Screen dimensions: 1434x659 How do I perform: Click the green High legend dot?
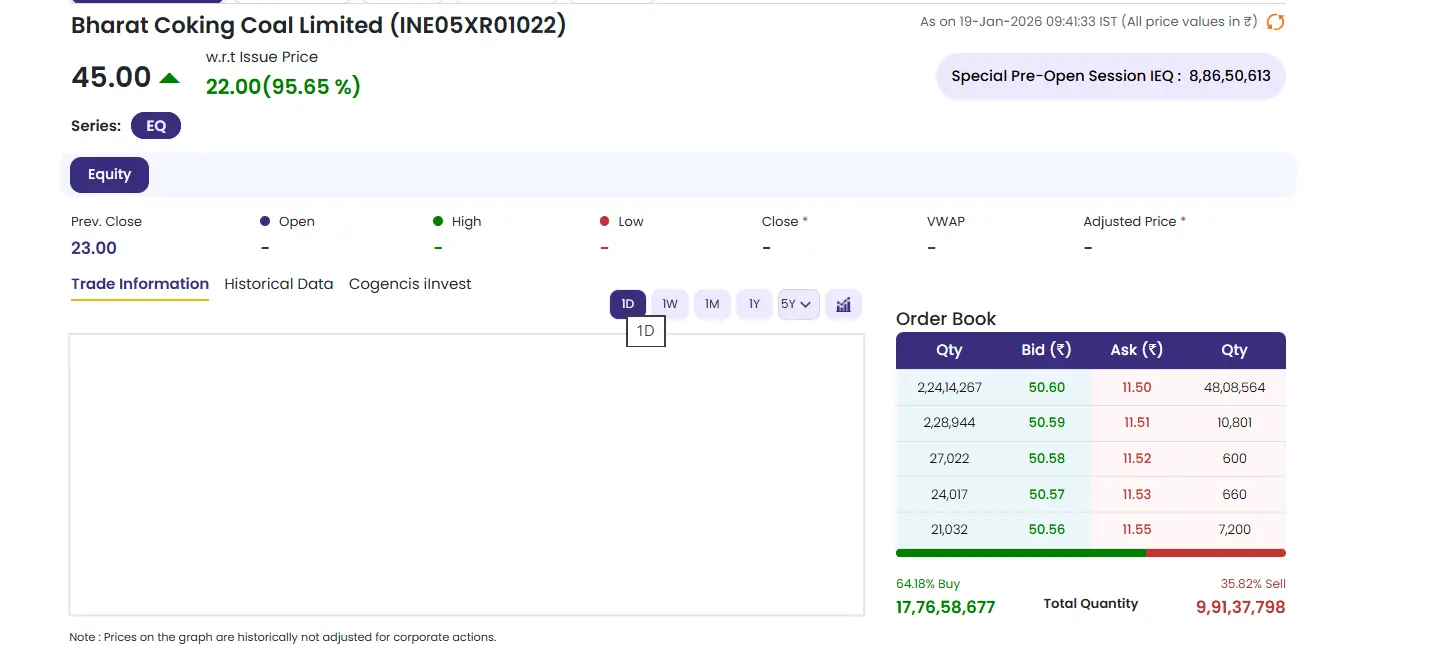tap(438, 221)
